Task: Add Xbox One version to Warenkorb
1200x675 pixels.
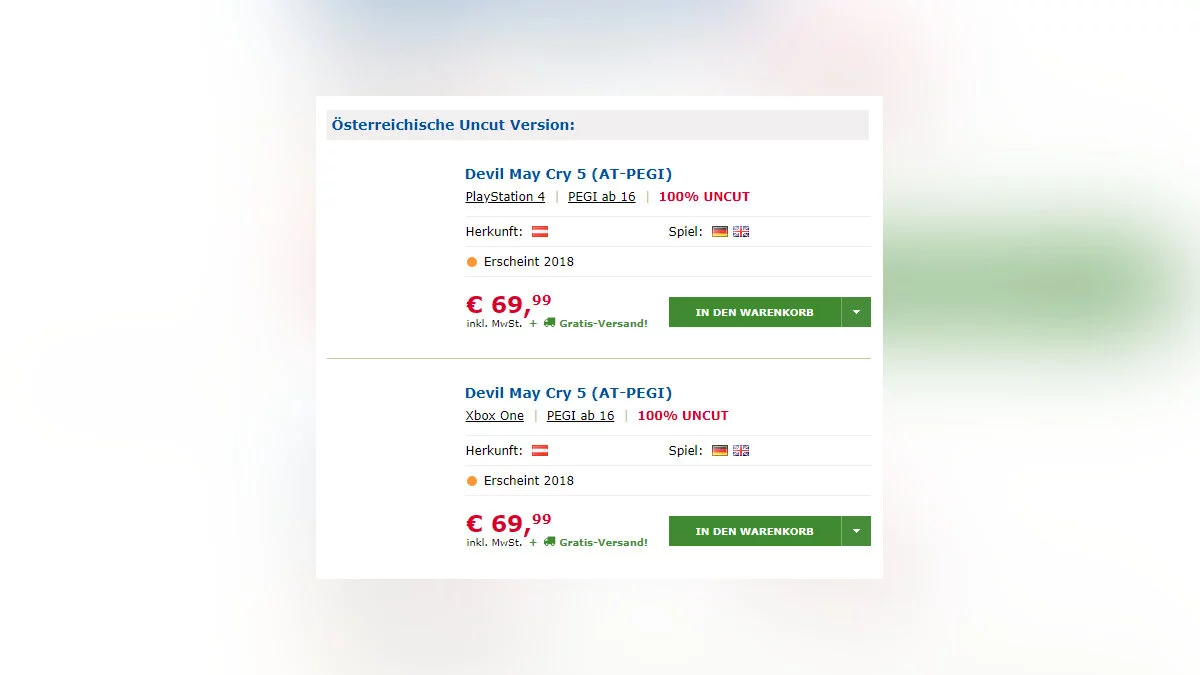Action: pyautogui.click(x=754, y=531)
